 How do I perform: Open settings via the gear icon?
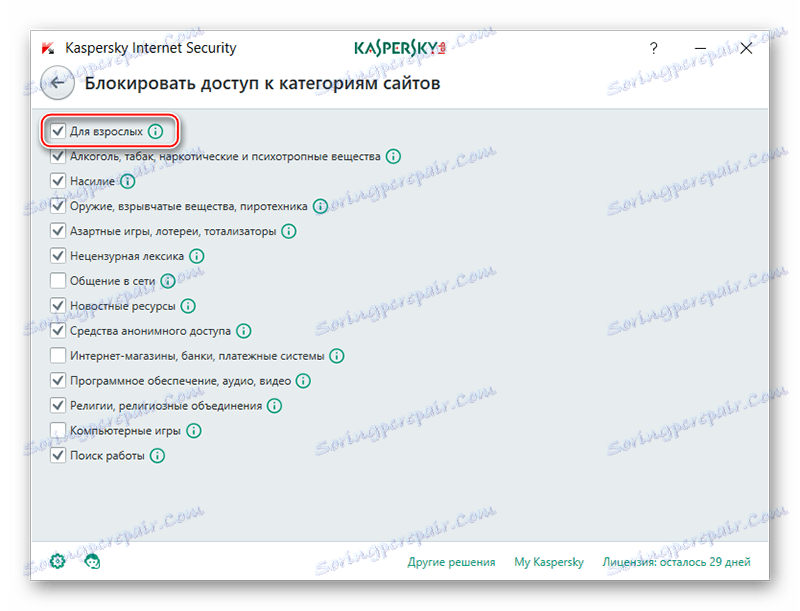[58, 562]
